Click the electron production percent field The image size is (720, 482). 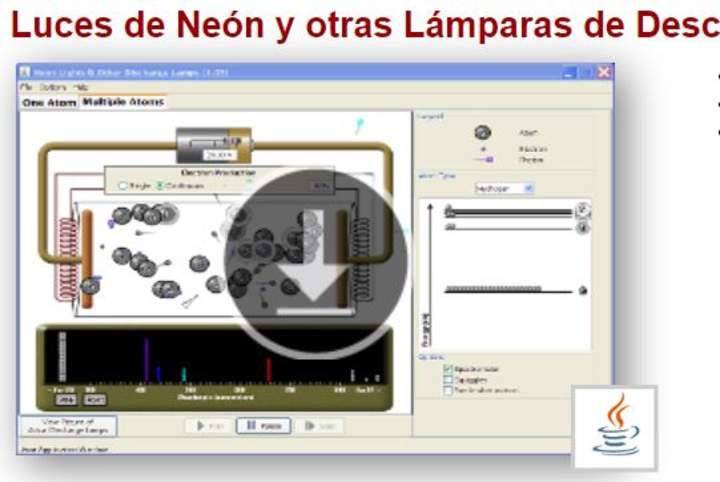pos(320,186)
